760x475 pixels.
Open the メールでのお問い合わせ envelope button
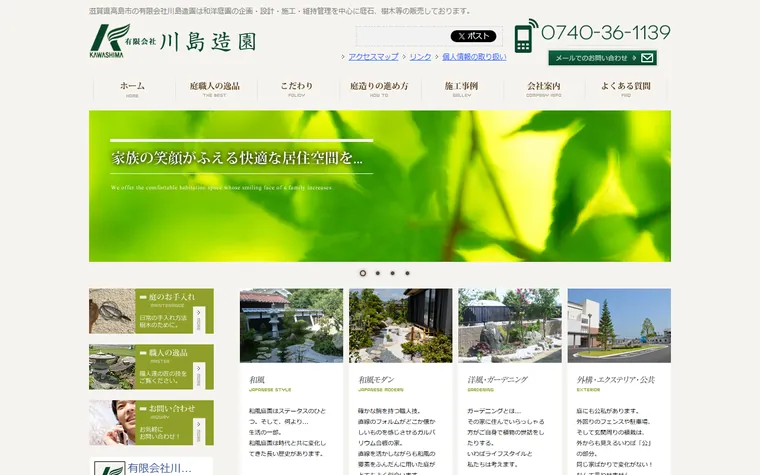[x=602, y=58]
